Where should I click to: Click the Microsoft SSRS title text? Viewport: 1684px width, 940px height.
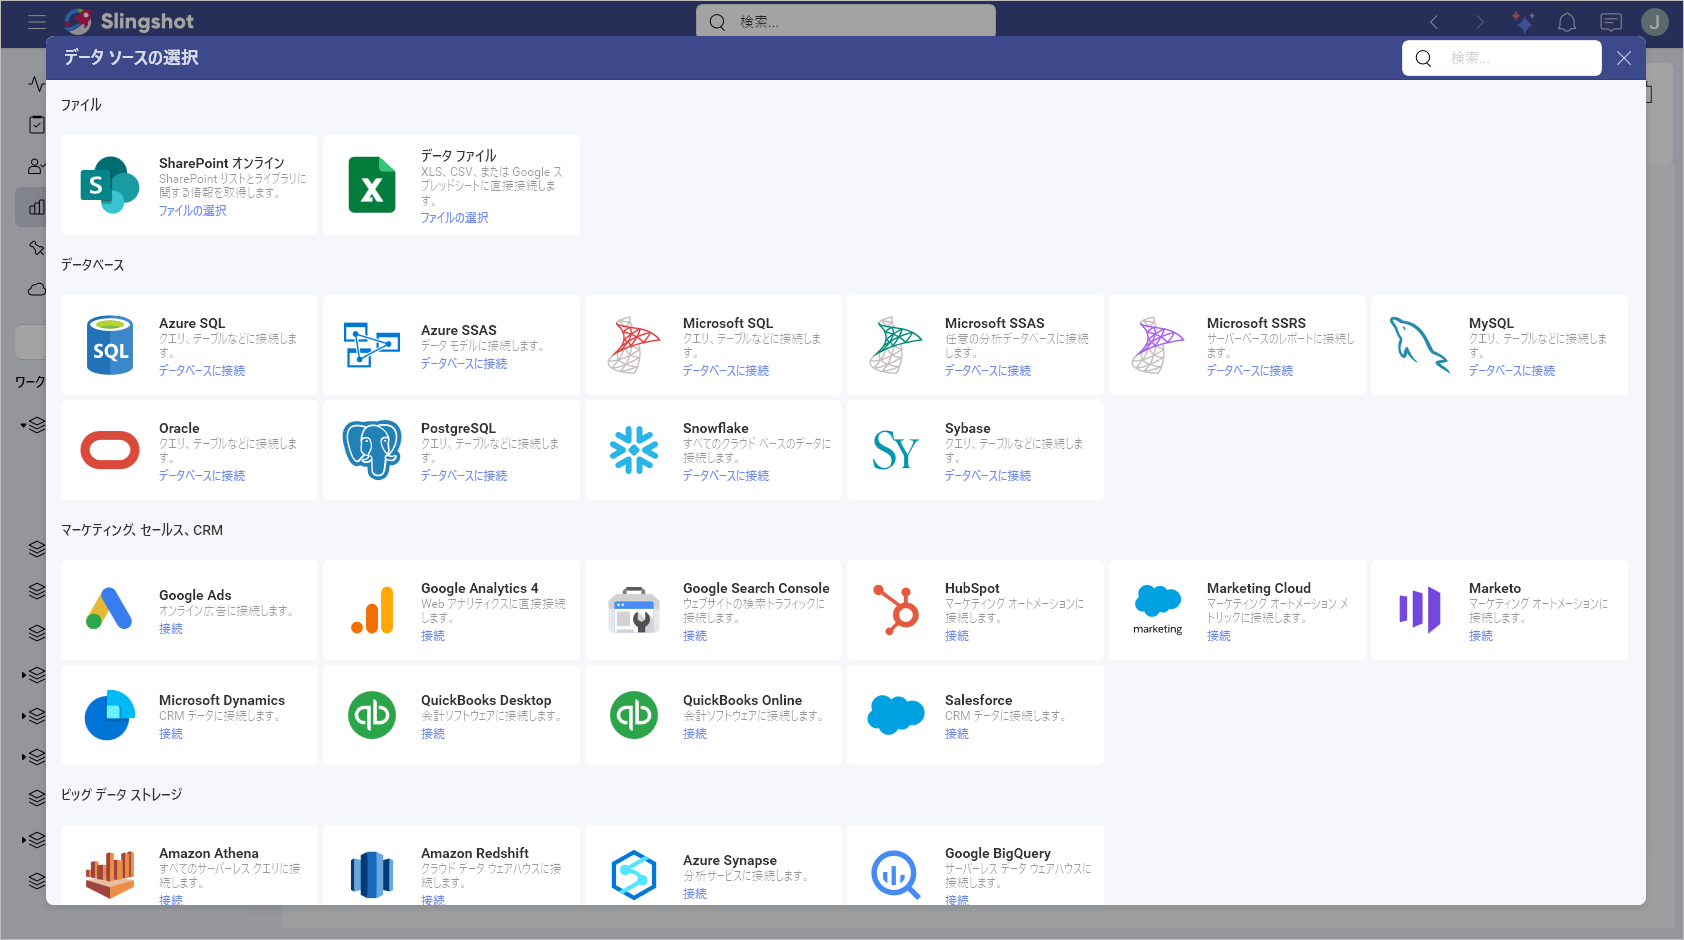point(1256,323)
